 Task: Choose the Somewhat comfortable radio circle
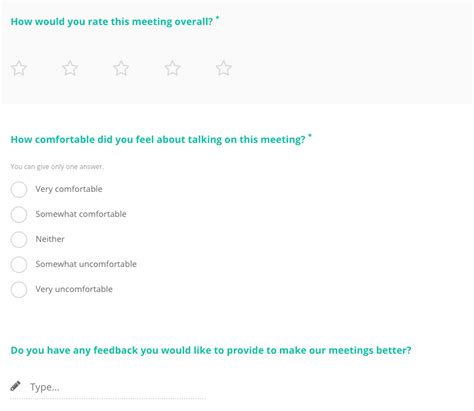pyautogui.click(x=19, y=214)
